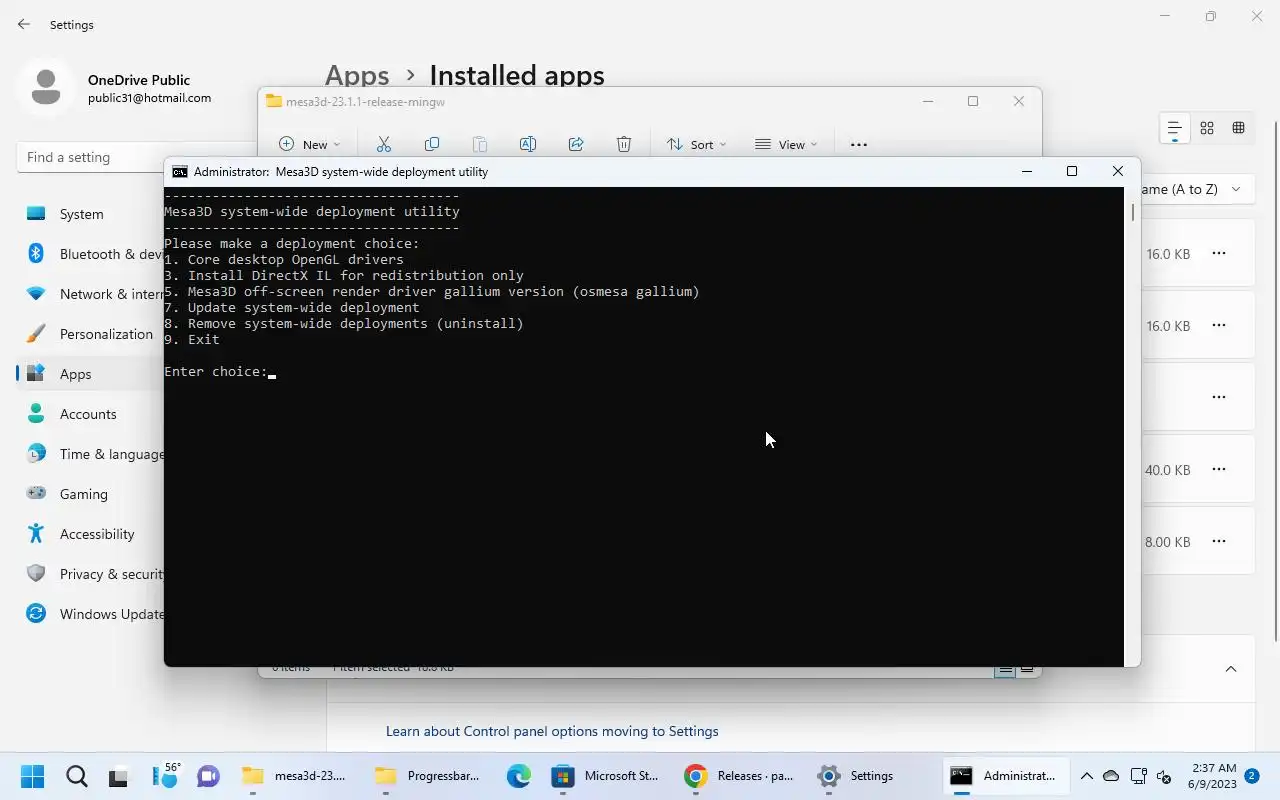Open Accounts settings
The height and width of the screenshot is (800, 1280).
pos(90,414)
